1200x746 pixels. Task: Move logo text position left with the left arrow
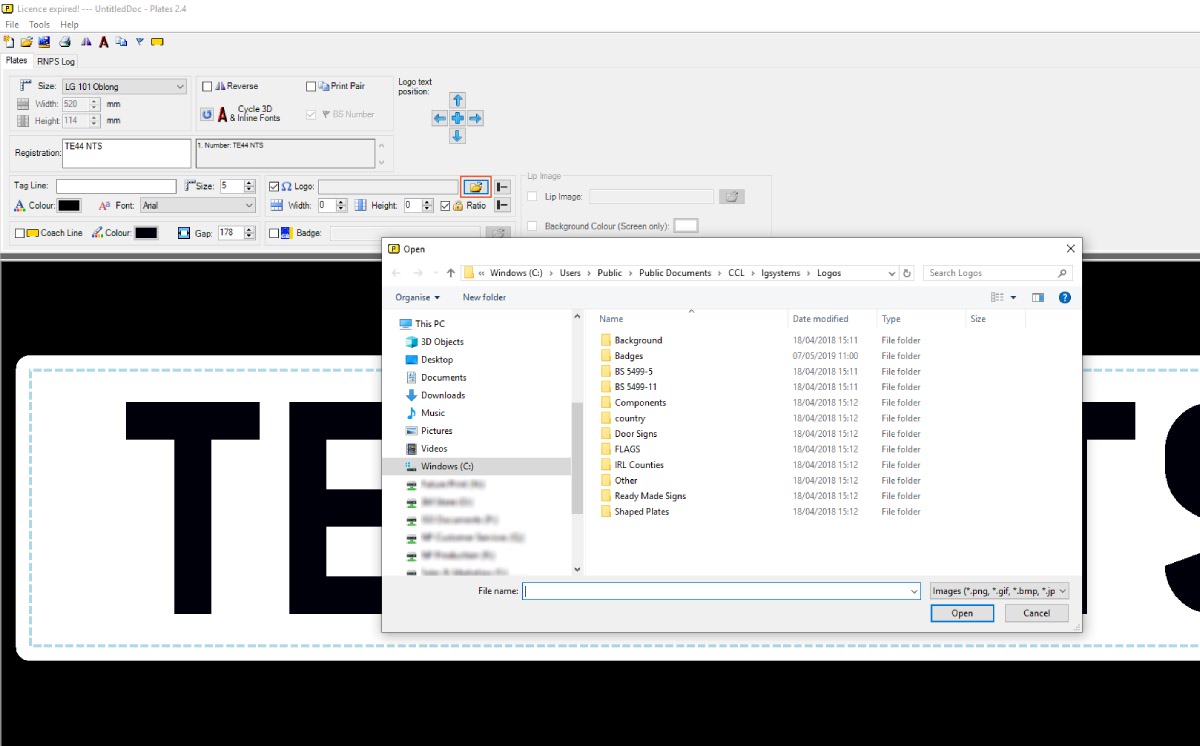pos(439,118)
